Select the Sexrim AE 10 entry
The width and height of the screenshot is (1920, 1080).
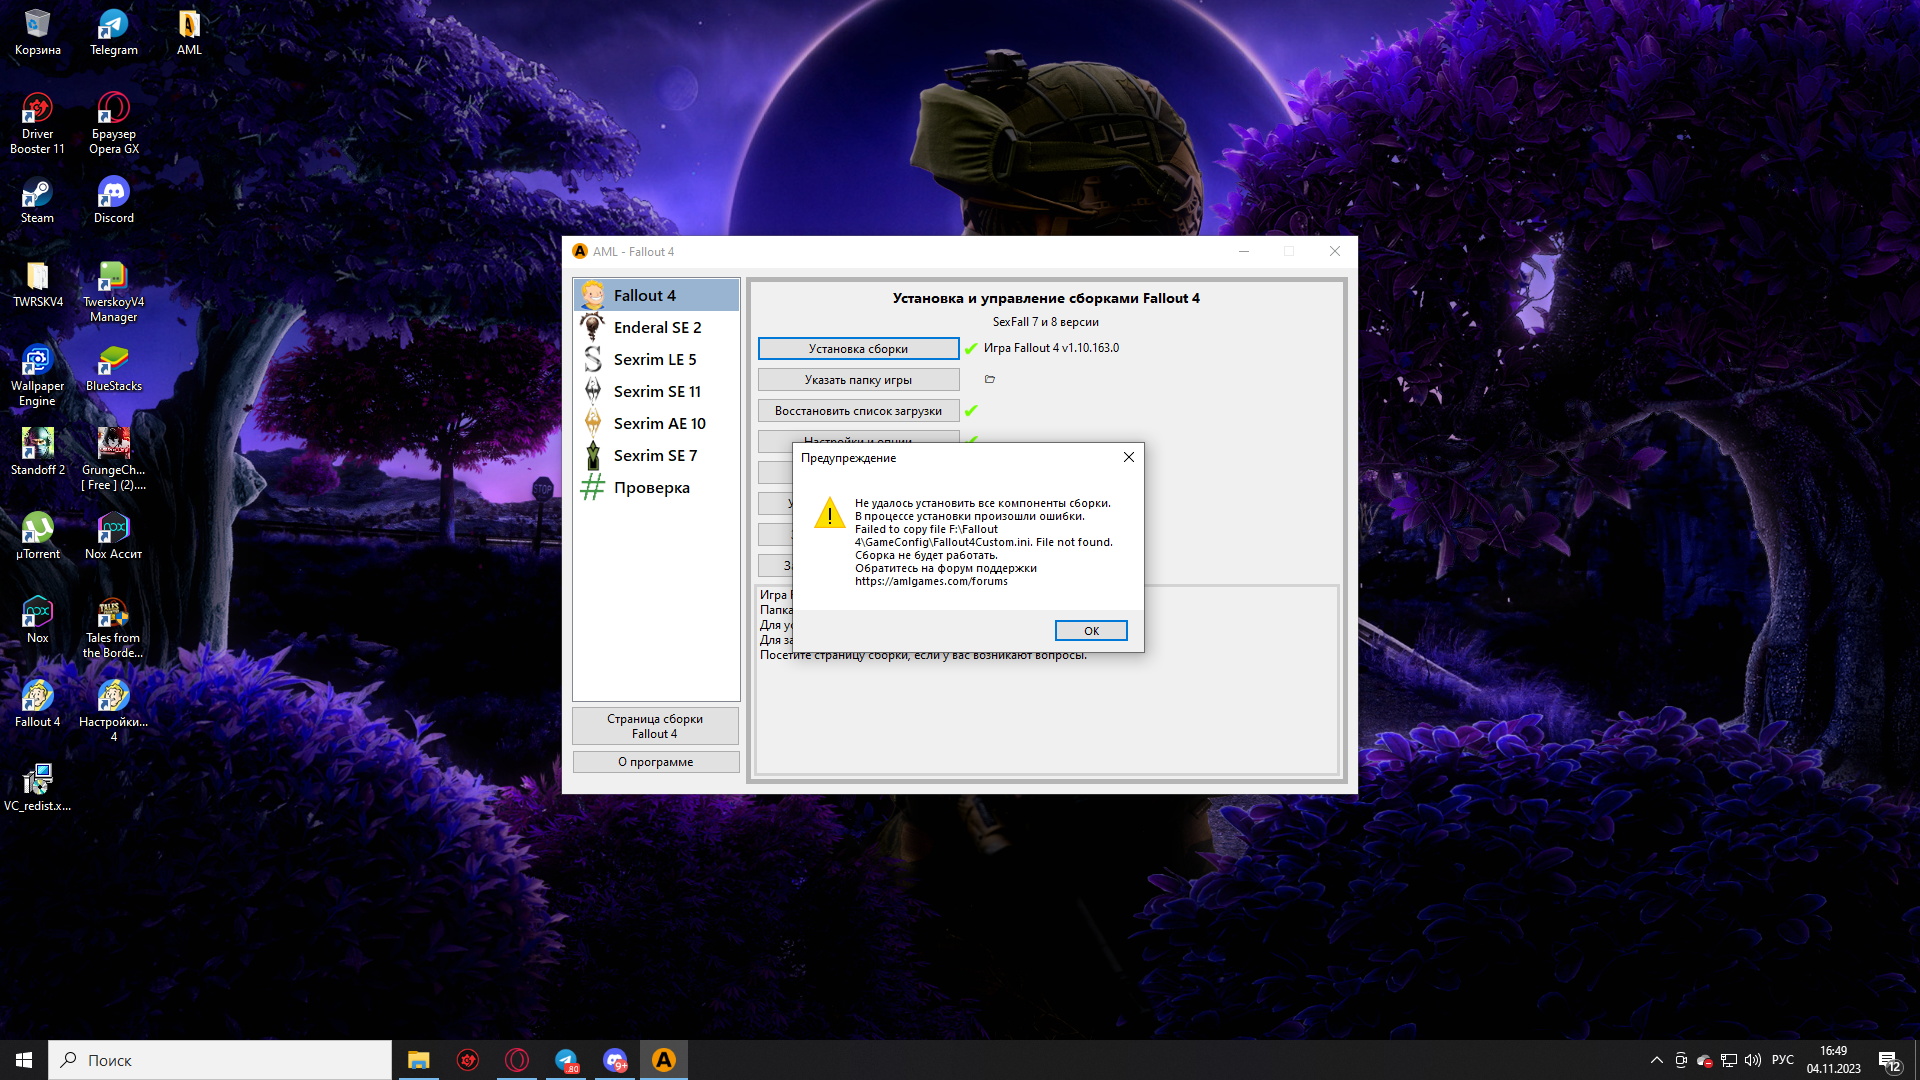click(658, 423)
